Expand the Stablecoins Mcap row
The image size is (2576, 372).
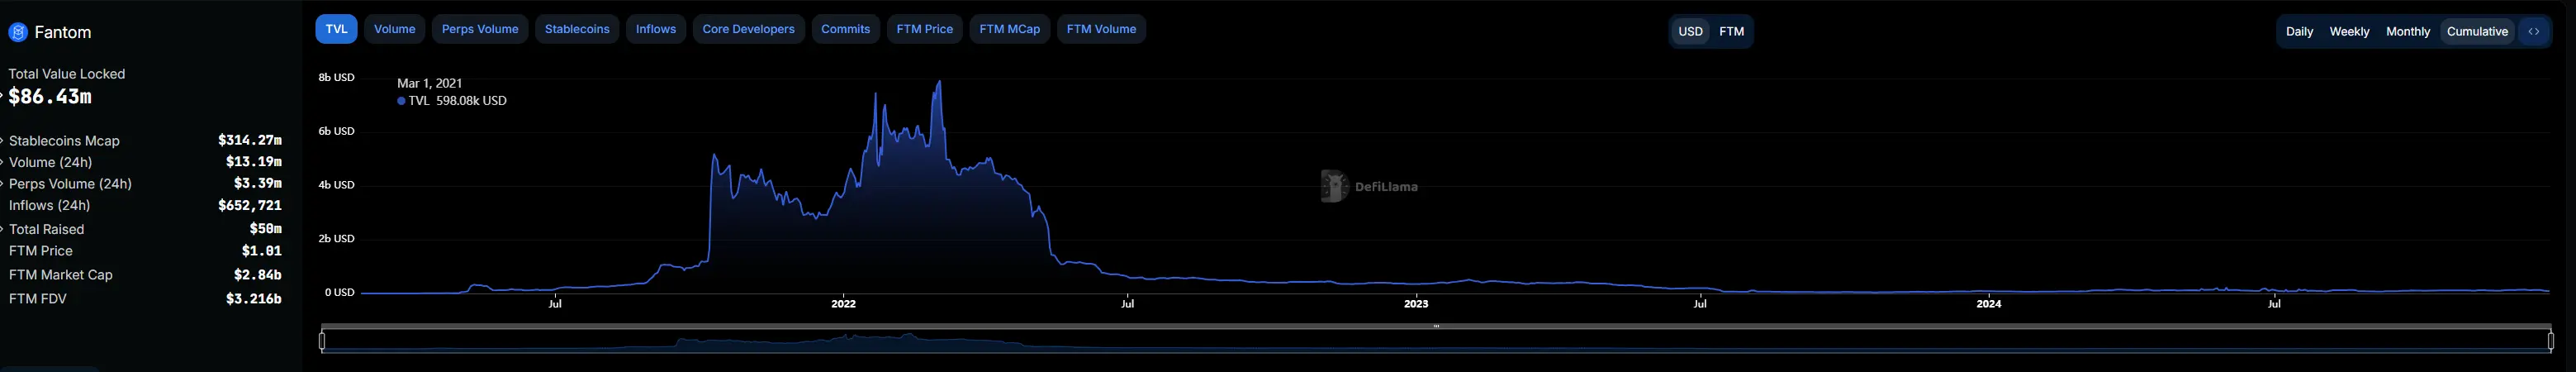pyautogui.click(x=4, y=141)
